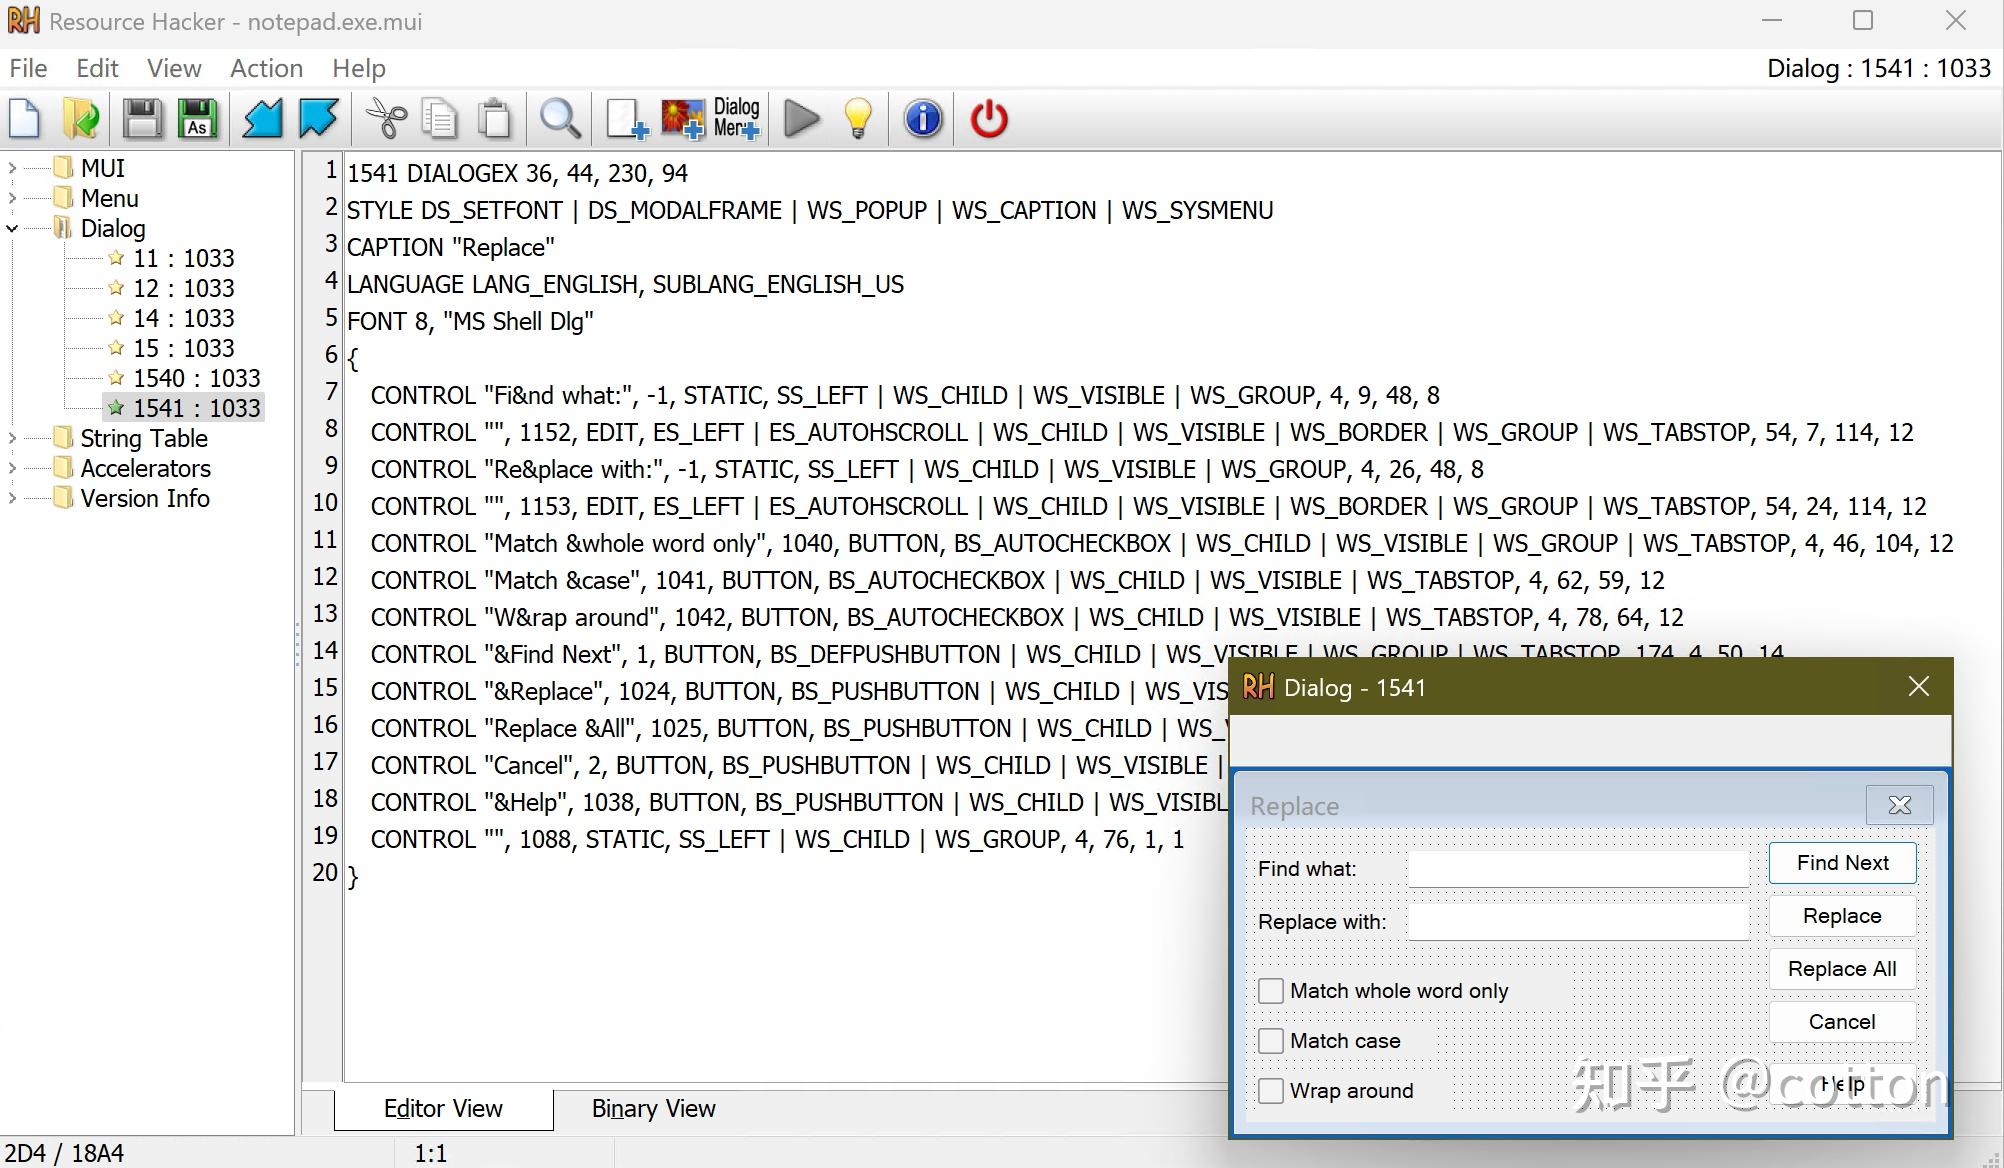Click the Dialog Menu editor icon

click(x=737, y=118)
